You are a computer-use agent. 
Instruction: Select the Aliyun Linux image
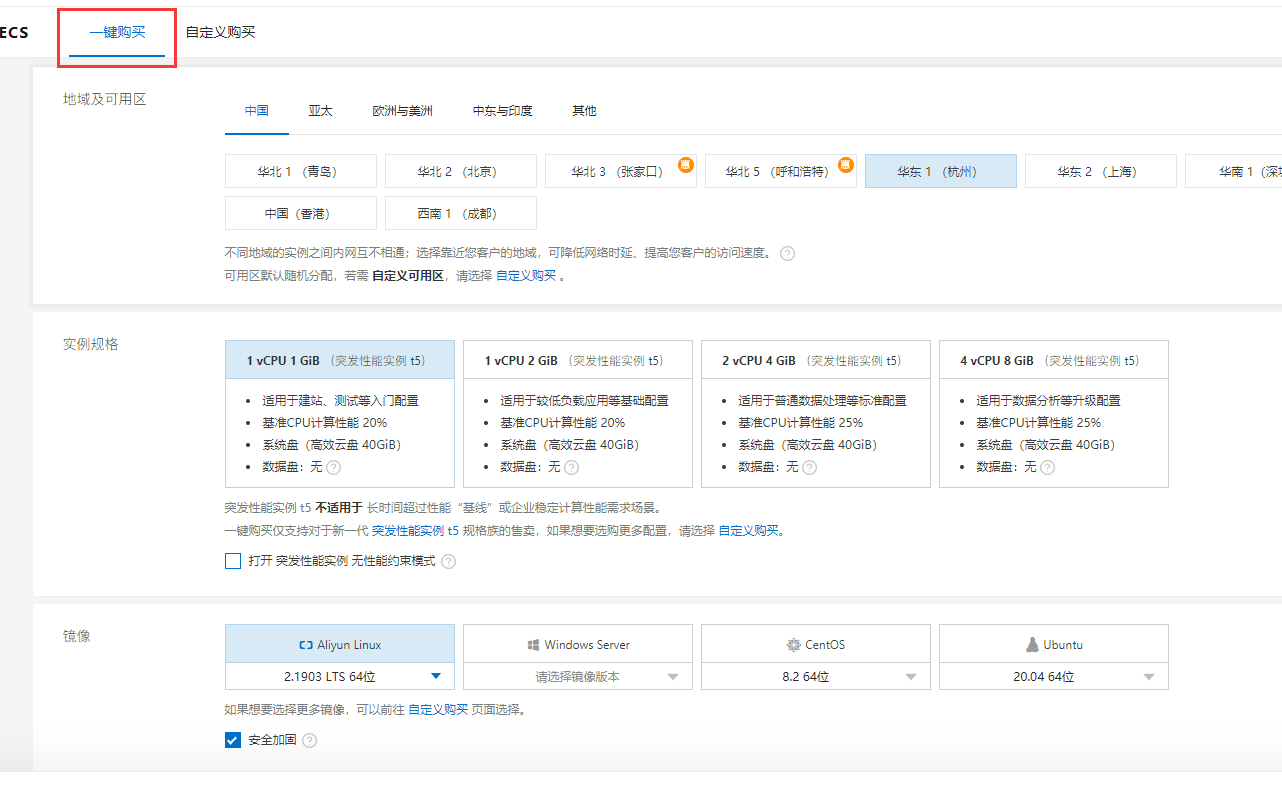[x=340, y=645]
